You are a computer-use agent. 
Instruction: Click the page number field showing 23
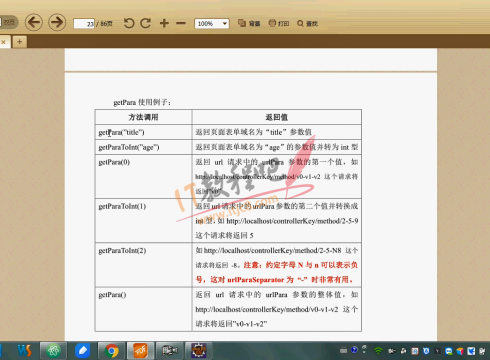point(84,24)
